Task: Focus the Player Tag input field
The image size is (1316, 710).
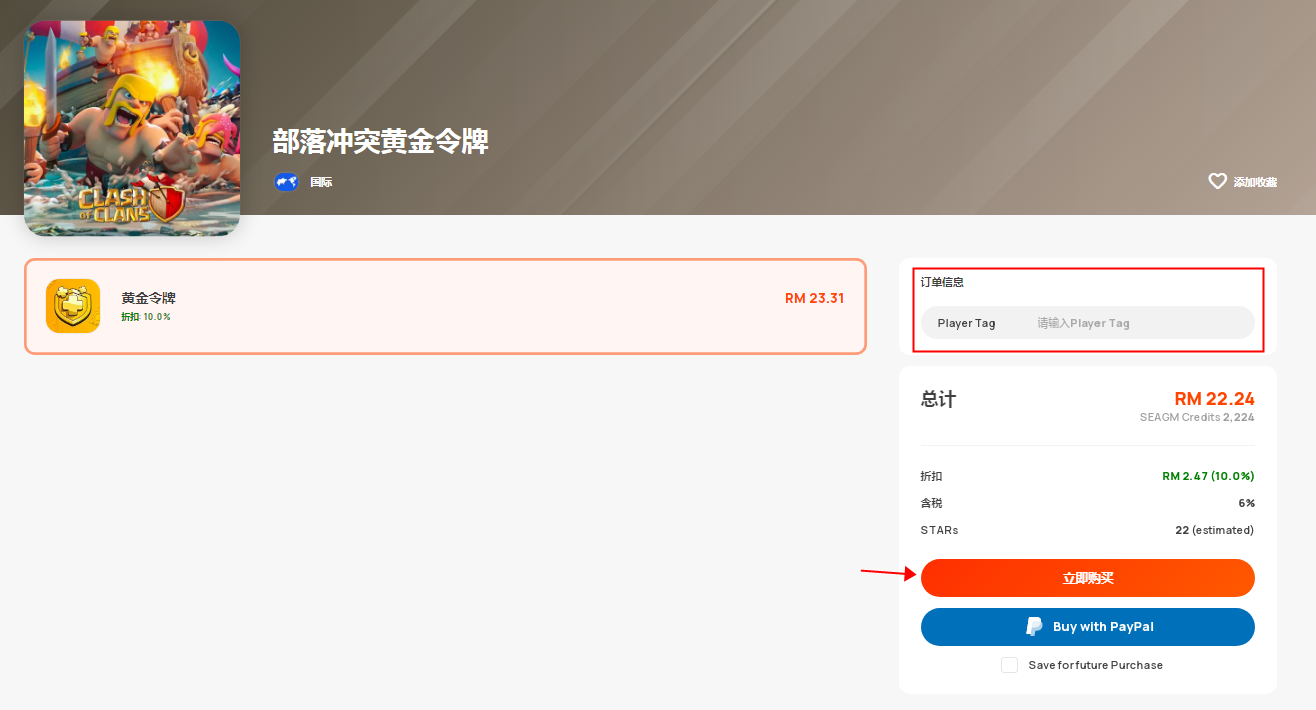Action: tap(1088, 323)
